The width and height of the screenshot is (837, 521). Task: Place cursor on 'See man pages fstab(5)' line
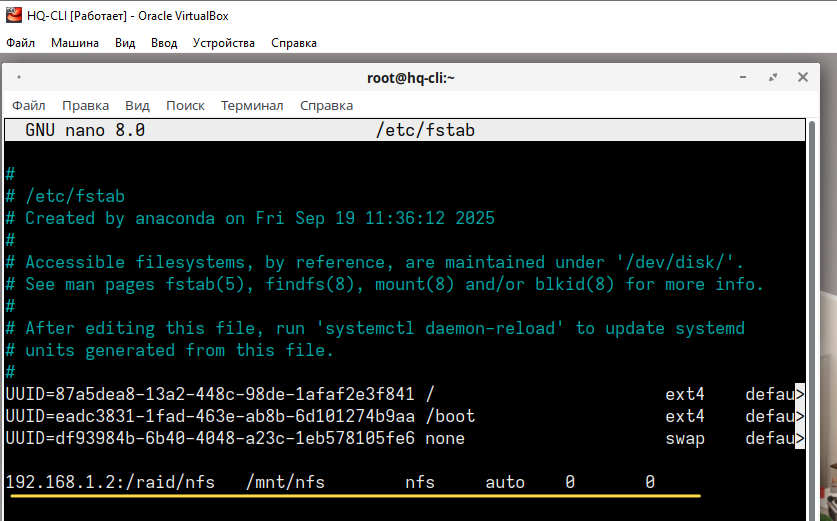pyautogui.click(x=385, y=284)
